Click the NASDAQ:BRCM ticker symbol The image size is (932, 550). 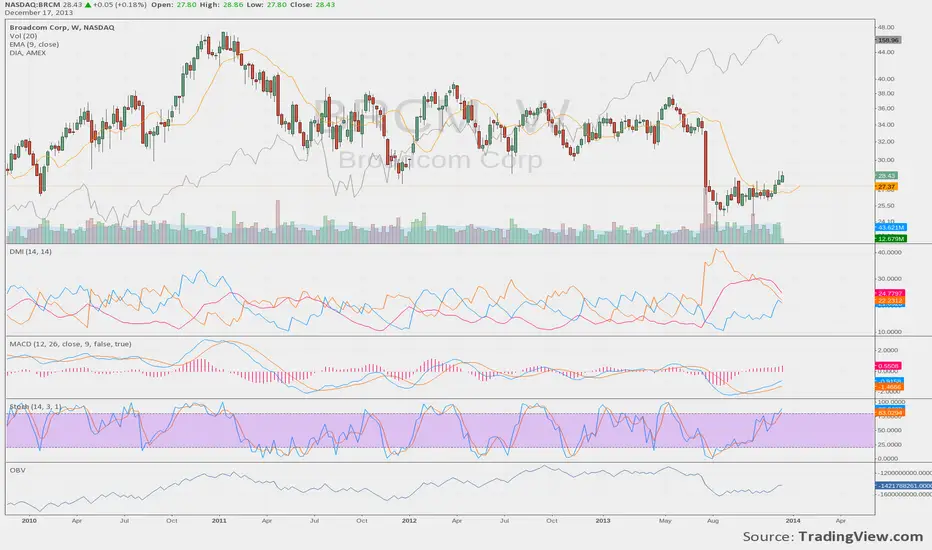pyautogui.click(x=32, y=4)
